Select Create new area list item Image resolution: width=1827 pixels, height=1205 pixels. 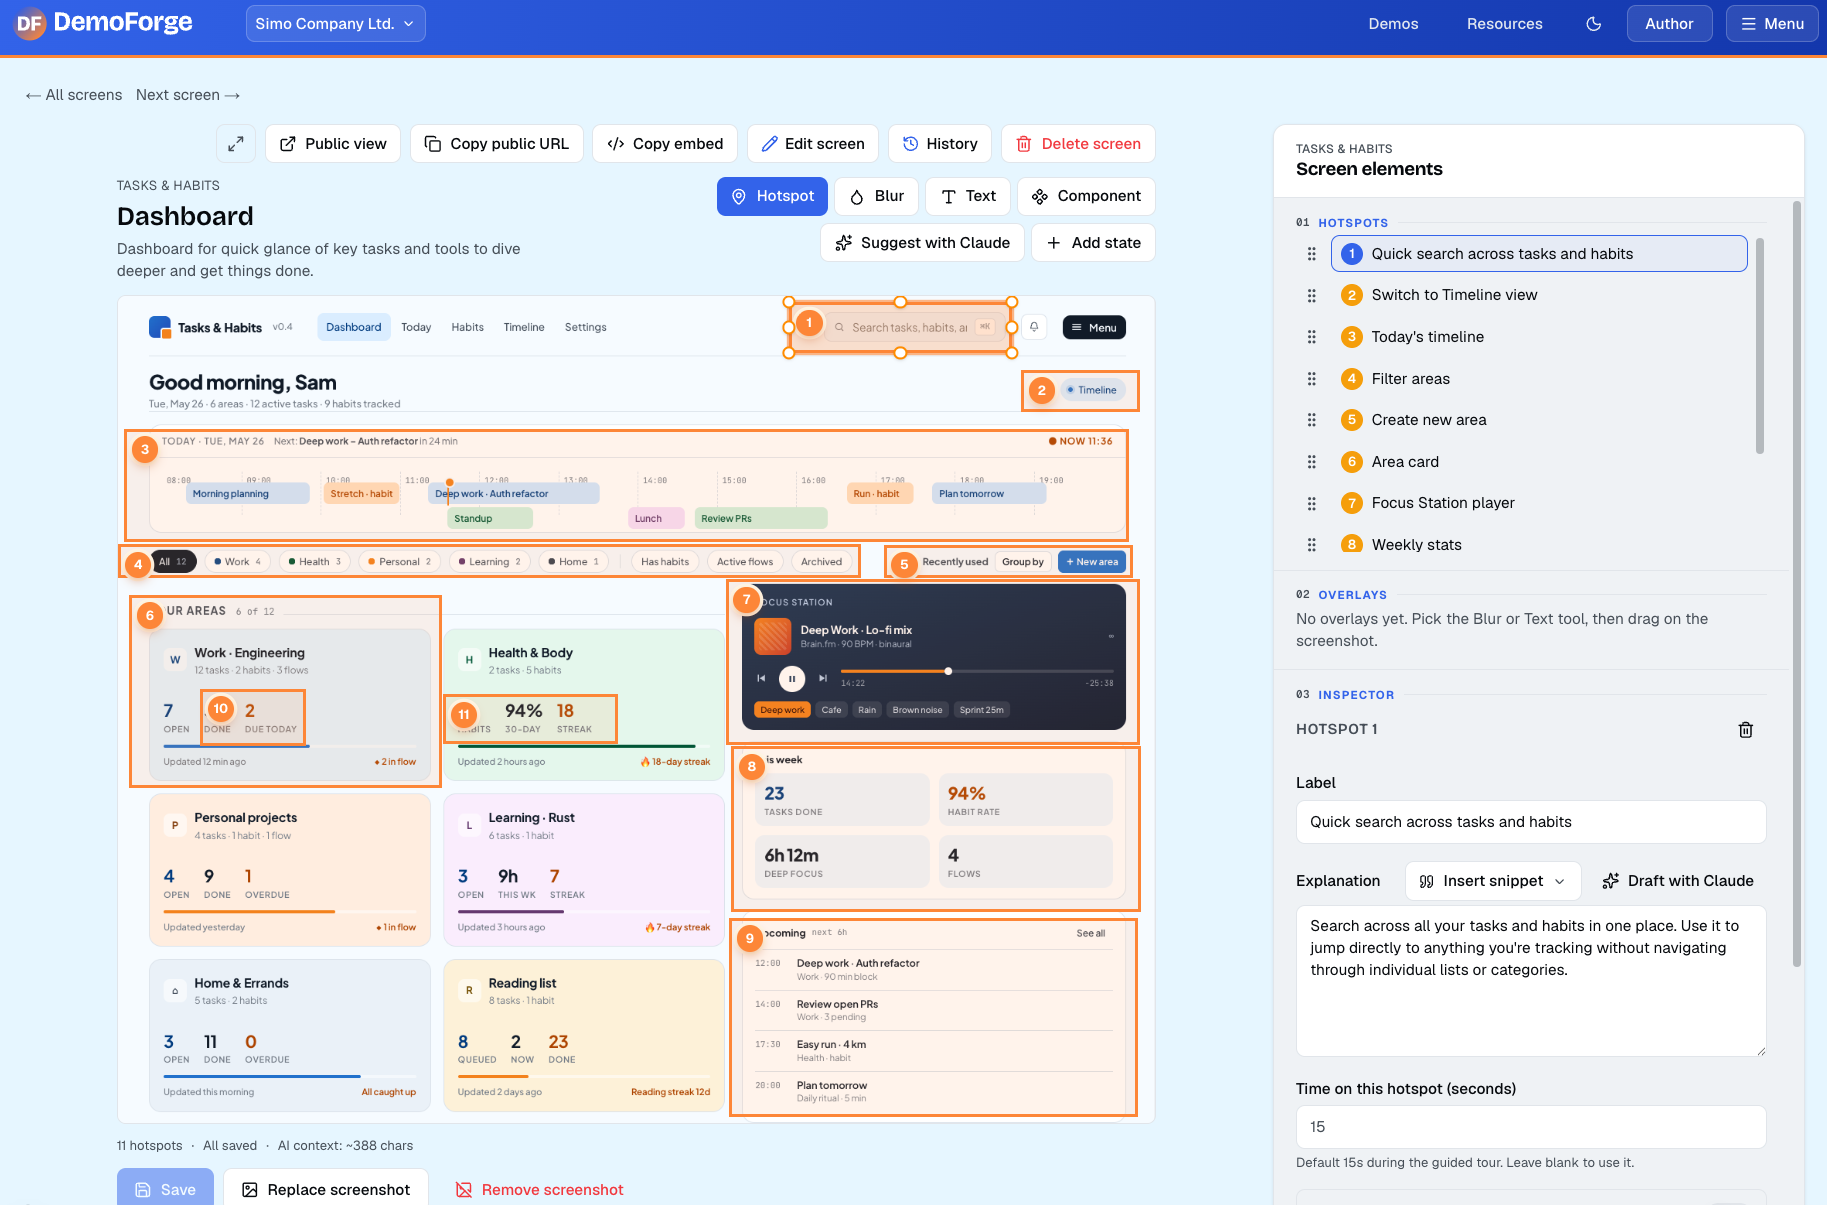coord(1539,420)
